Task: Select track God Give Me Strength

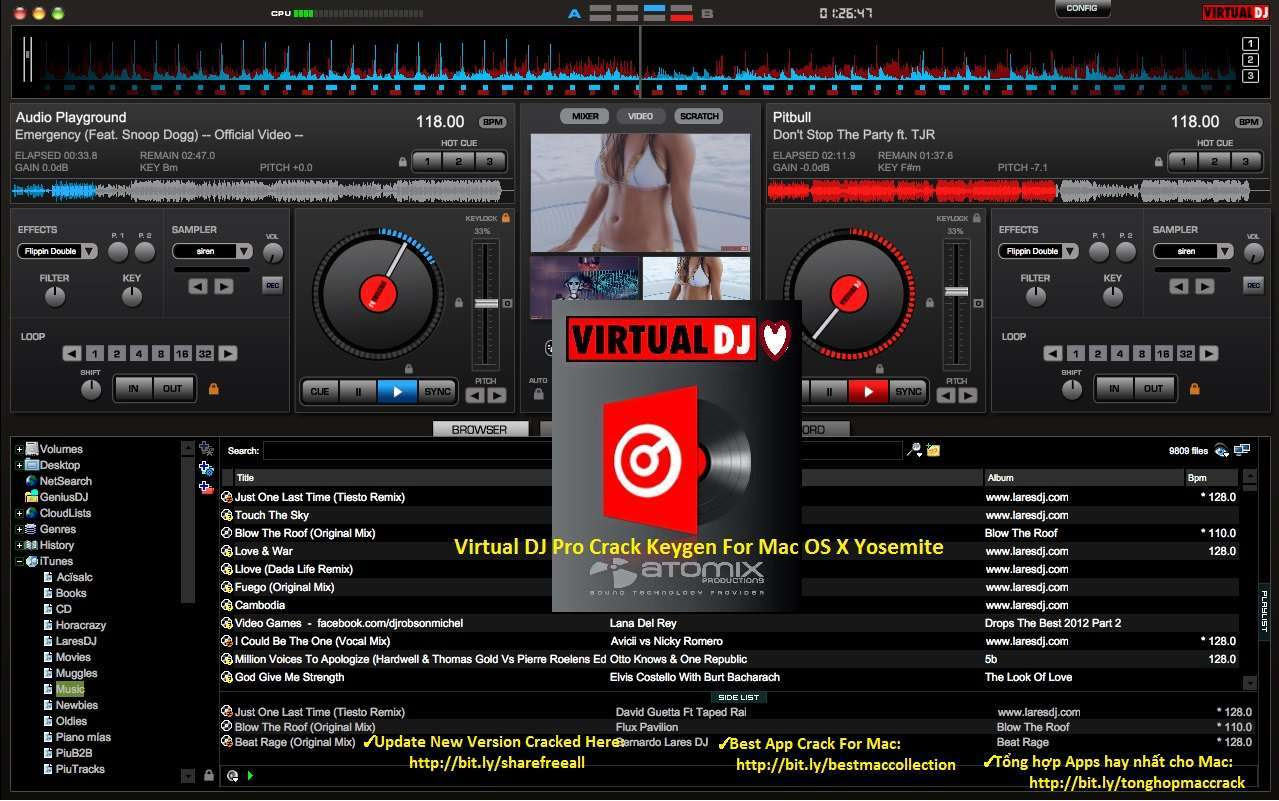Action: (289, 677)
